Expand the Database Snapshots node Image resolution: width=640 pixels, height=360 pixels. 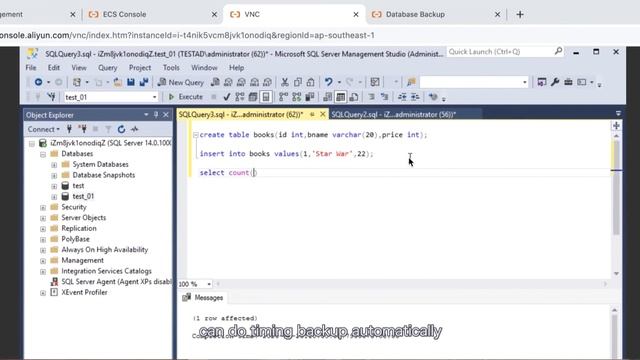pos(54,175)
